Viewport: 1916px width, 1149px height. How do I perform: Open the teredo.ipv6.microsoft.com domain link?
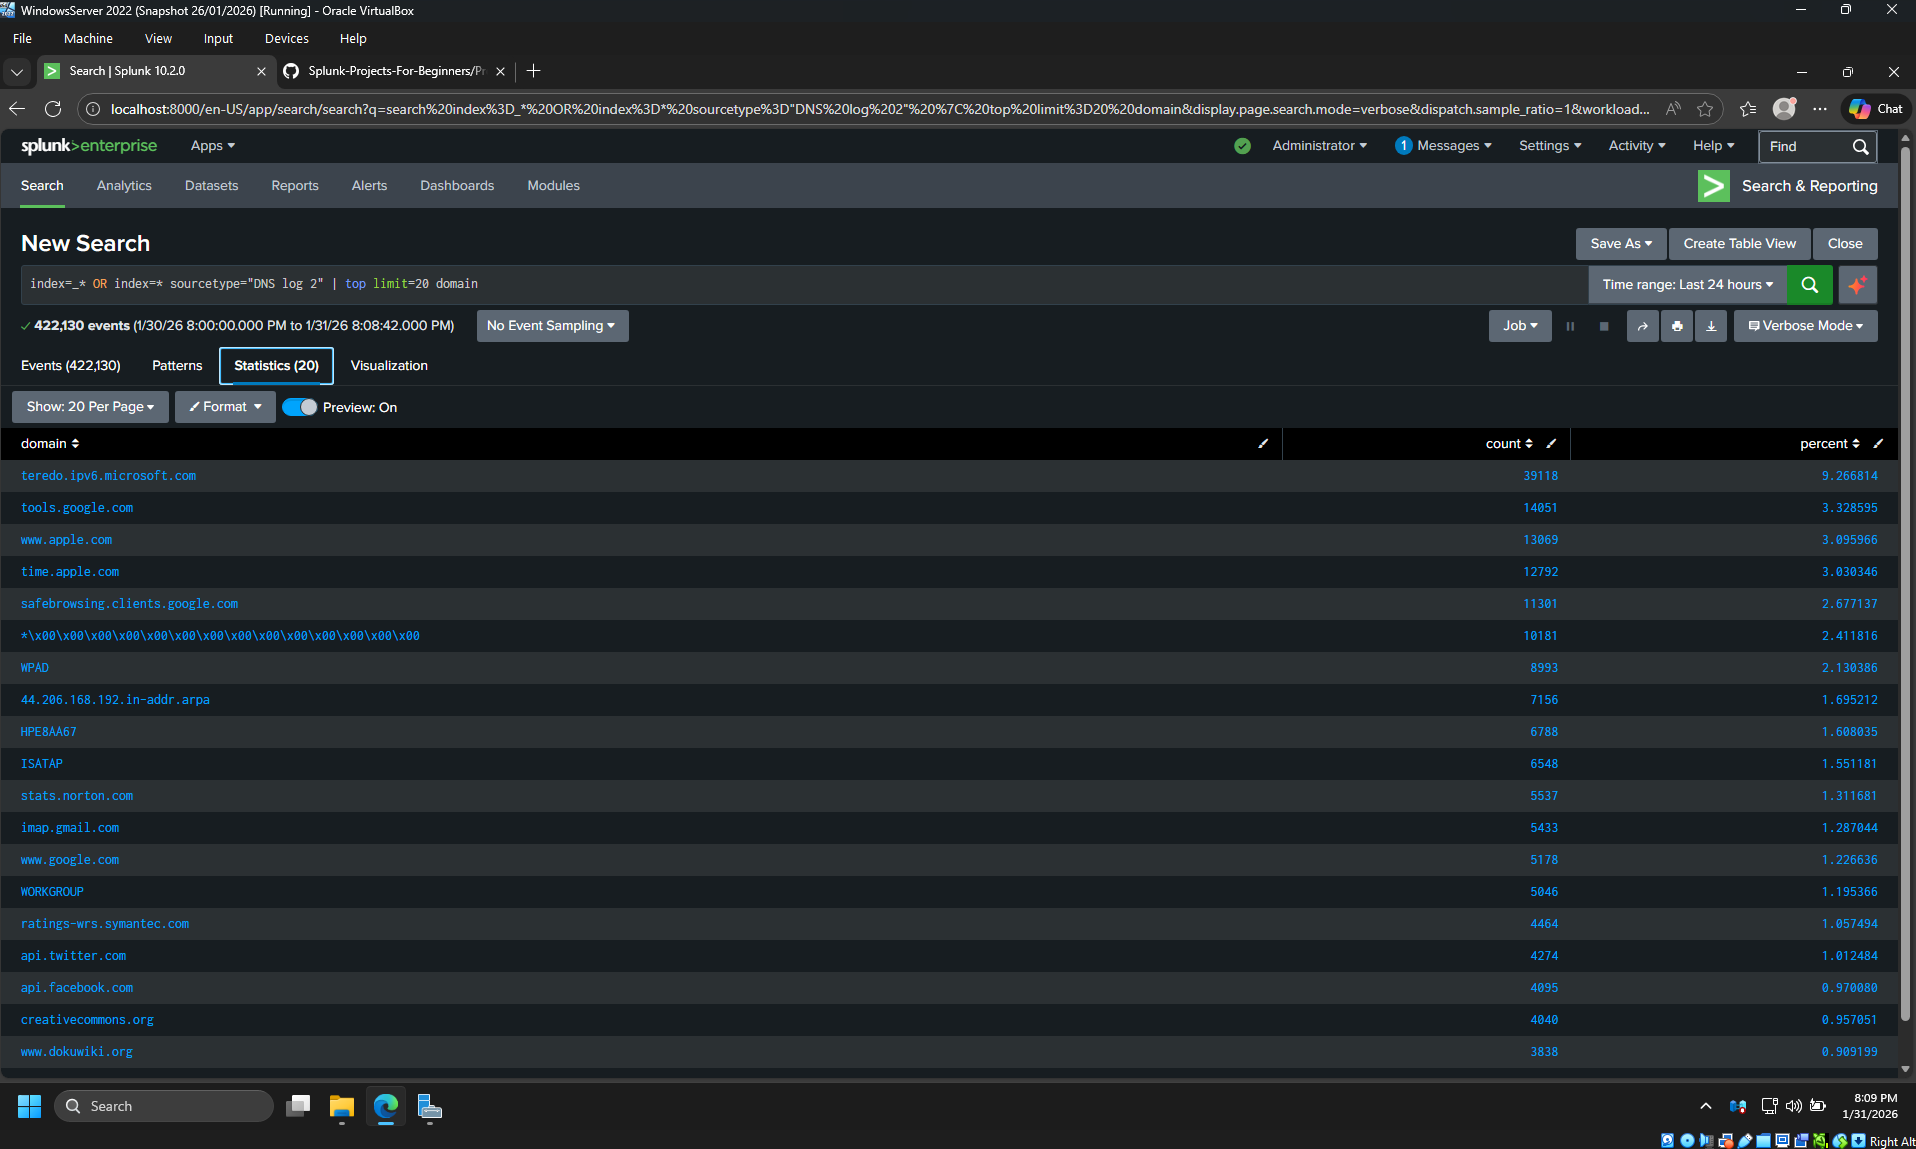[x=108, y=476]
